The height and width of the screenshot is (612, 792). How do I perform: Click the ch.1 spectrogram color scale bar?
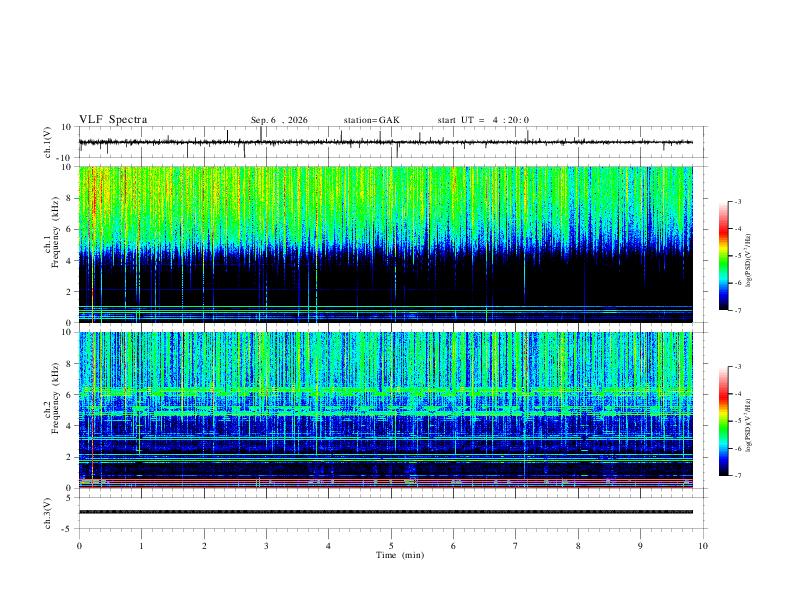[723, 256]
